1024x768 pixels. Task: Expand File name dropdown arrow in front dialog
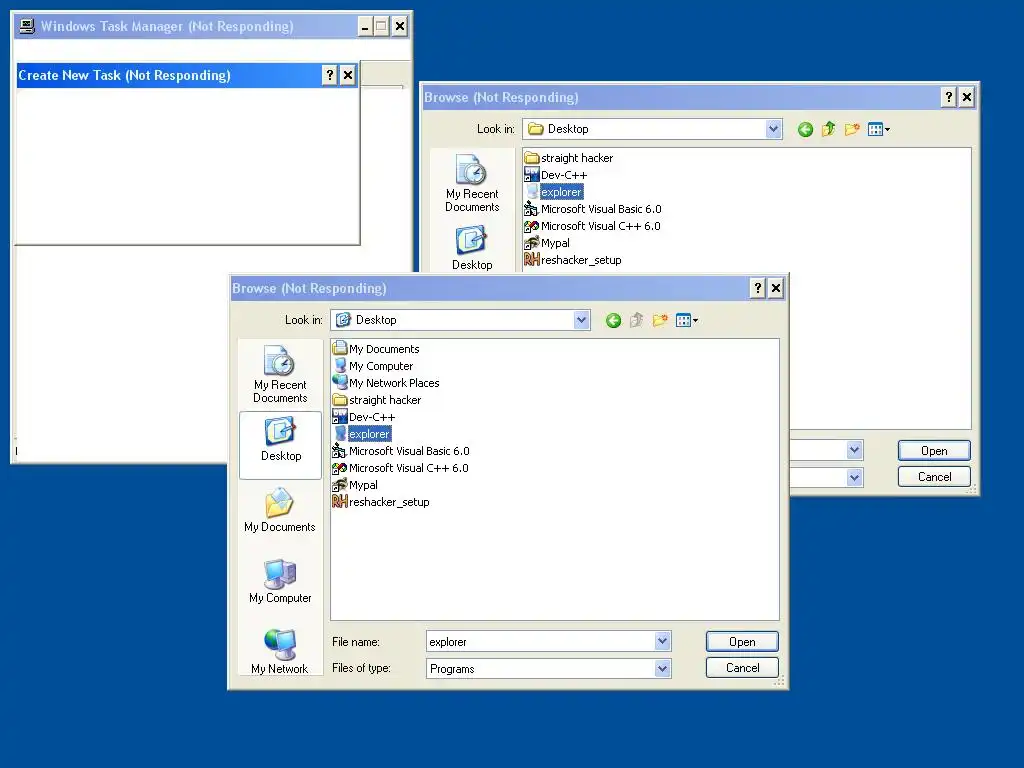(x=662, y=641)
